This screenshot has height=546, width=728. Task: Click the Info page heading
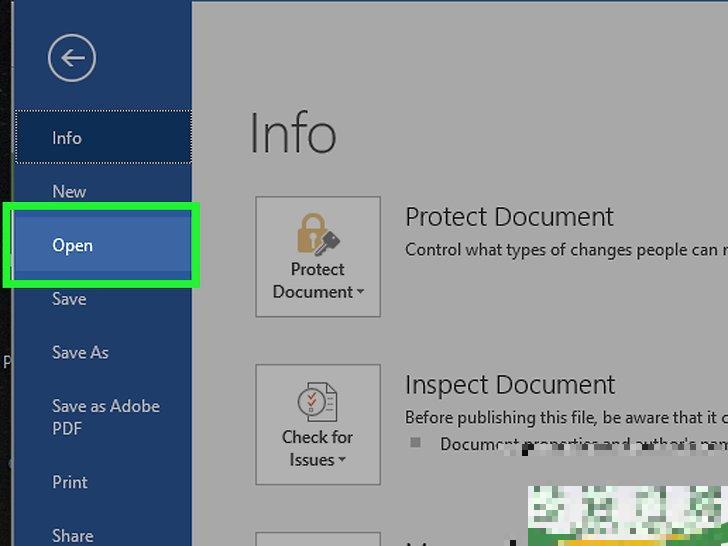292,133
